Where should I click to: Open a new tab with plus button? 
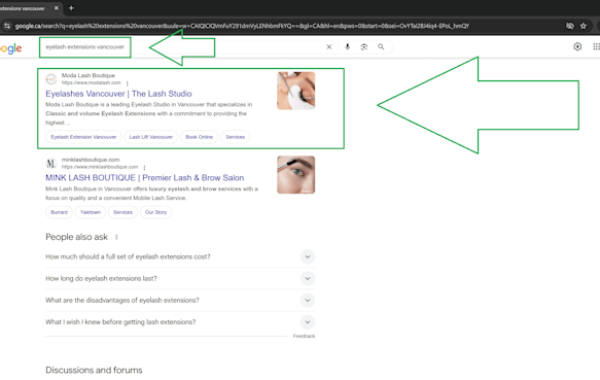(x=71, y=8)
